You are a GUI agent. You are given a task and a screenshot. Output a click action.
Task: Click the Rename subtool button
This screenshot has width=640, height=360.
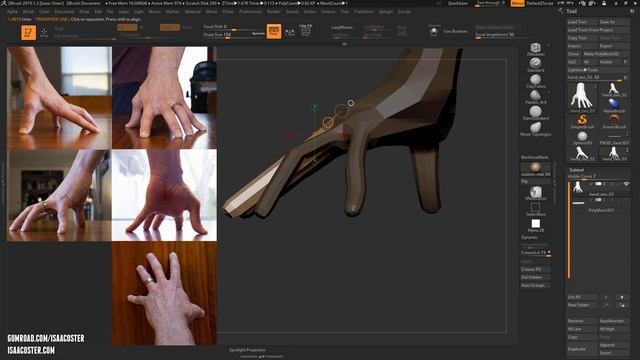(582, 321)
